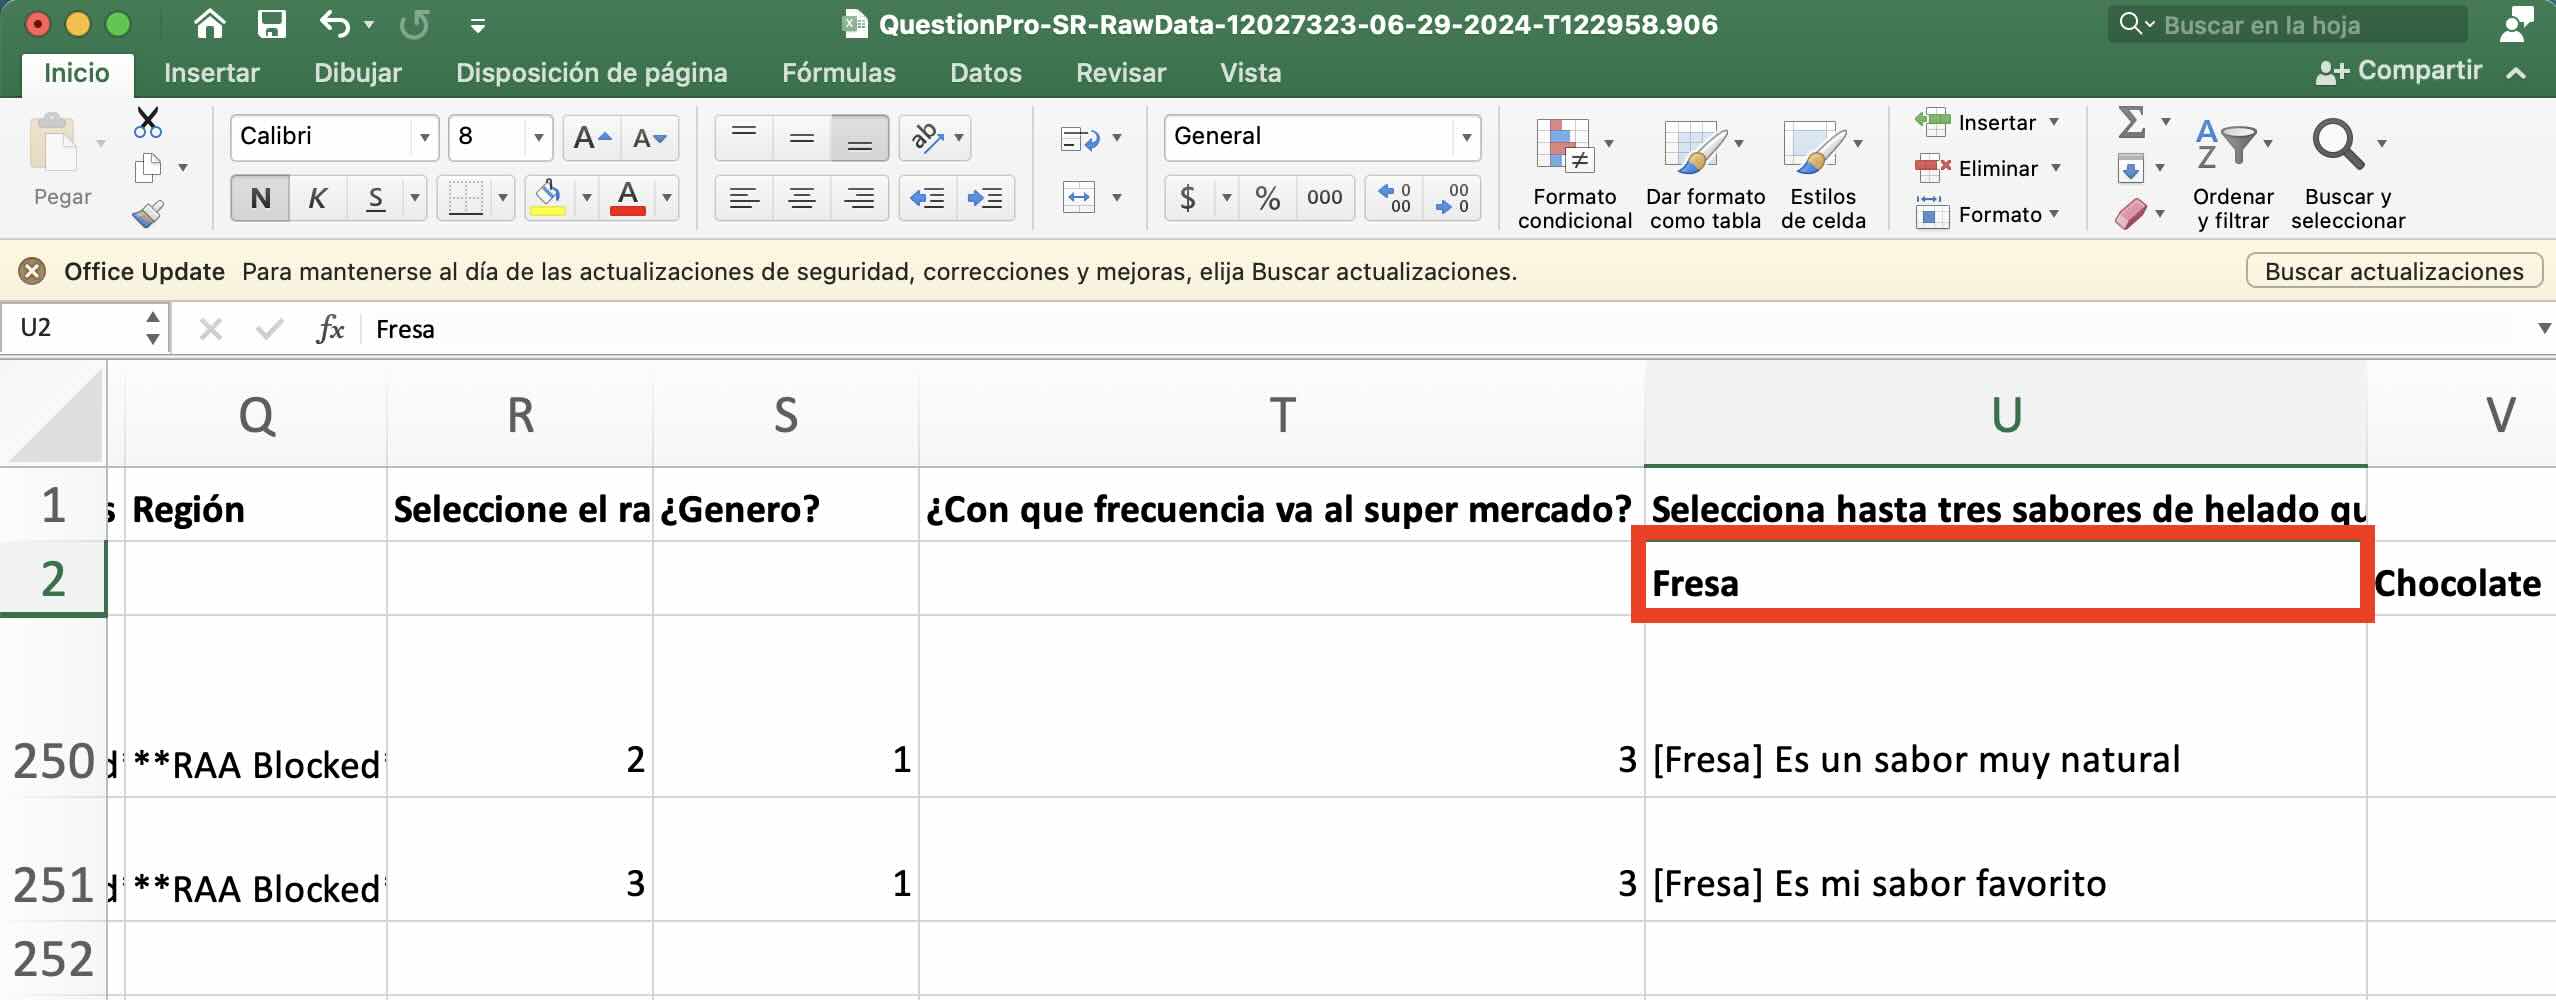Switch to the Dibujar tab
Image resolution: width=2556 pixels, height=1000 pixels.
coord(358,72)
